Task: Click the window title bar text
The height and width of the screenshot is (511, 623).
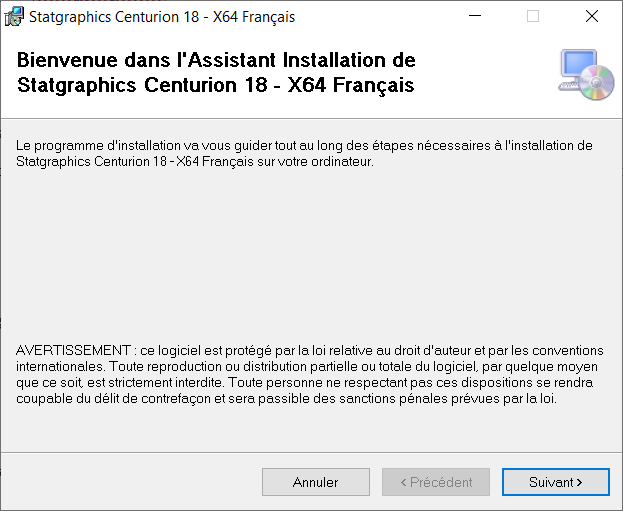Action: 162,17
